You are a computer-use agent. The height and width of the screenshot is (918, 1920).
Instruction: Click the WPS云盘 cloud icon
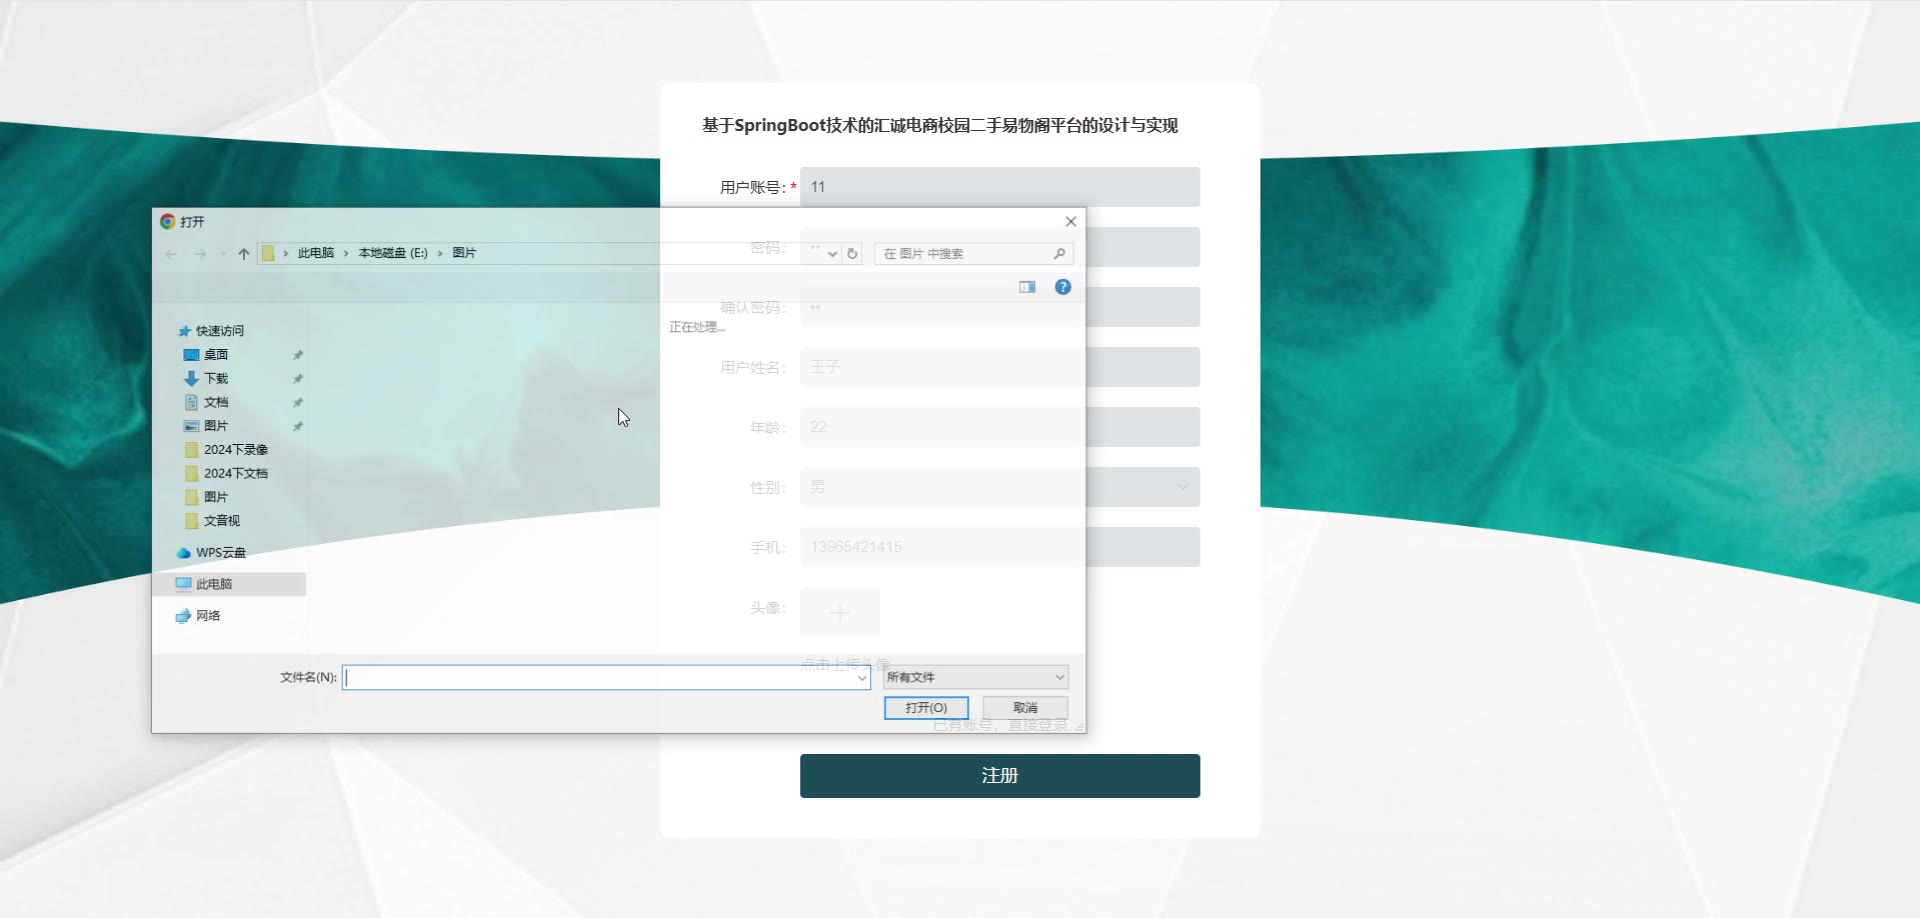[x=183, y=553]
